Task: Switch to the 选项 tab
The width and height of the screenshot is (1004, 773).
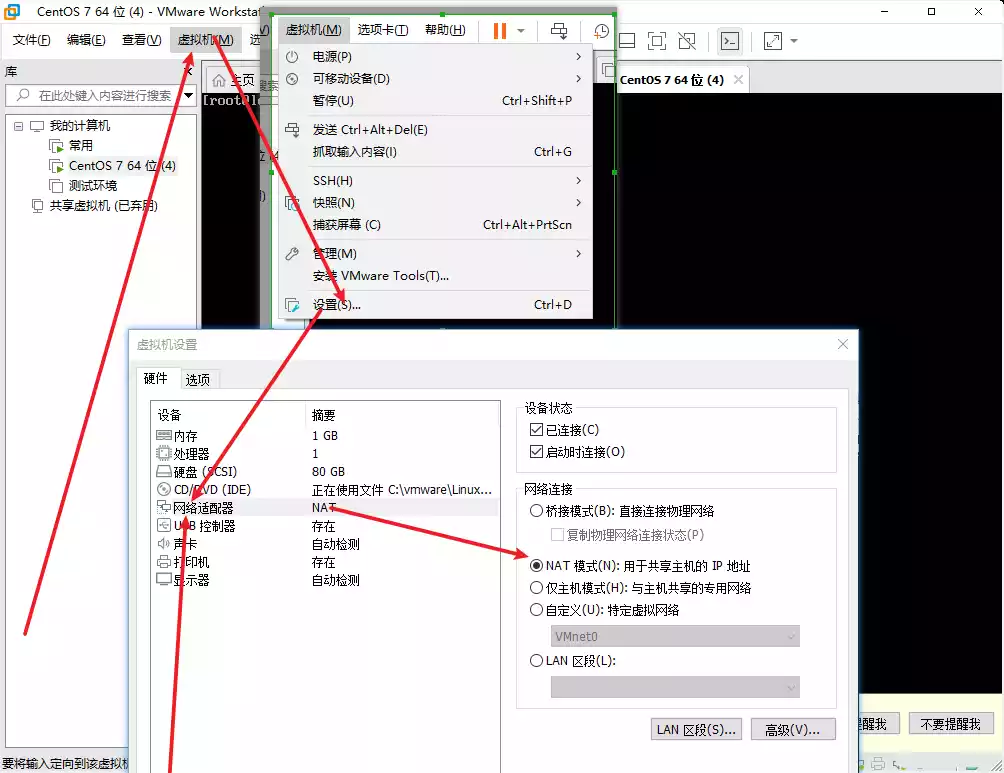Action: [198, 379]
